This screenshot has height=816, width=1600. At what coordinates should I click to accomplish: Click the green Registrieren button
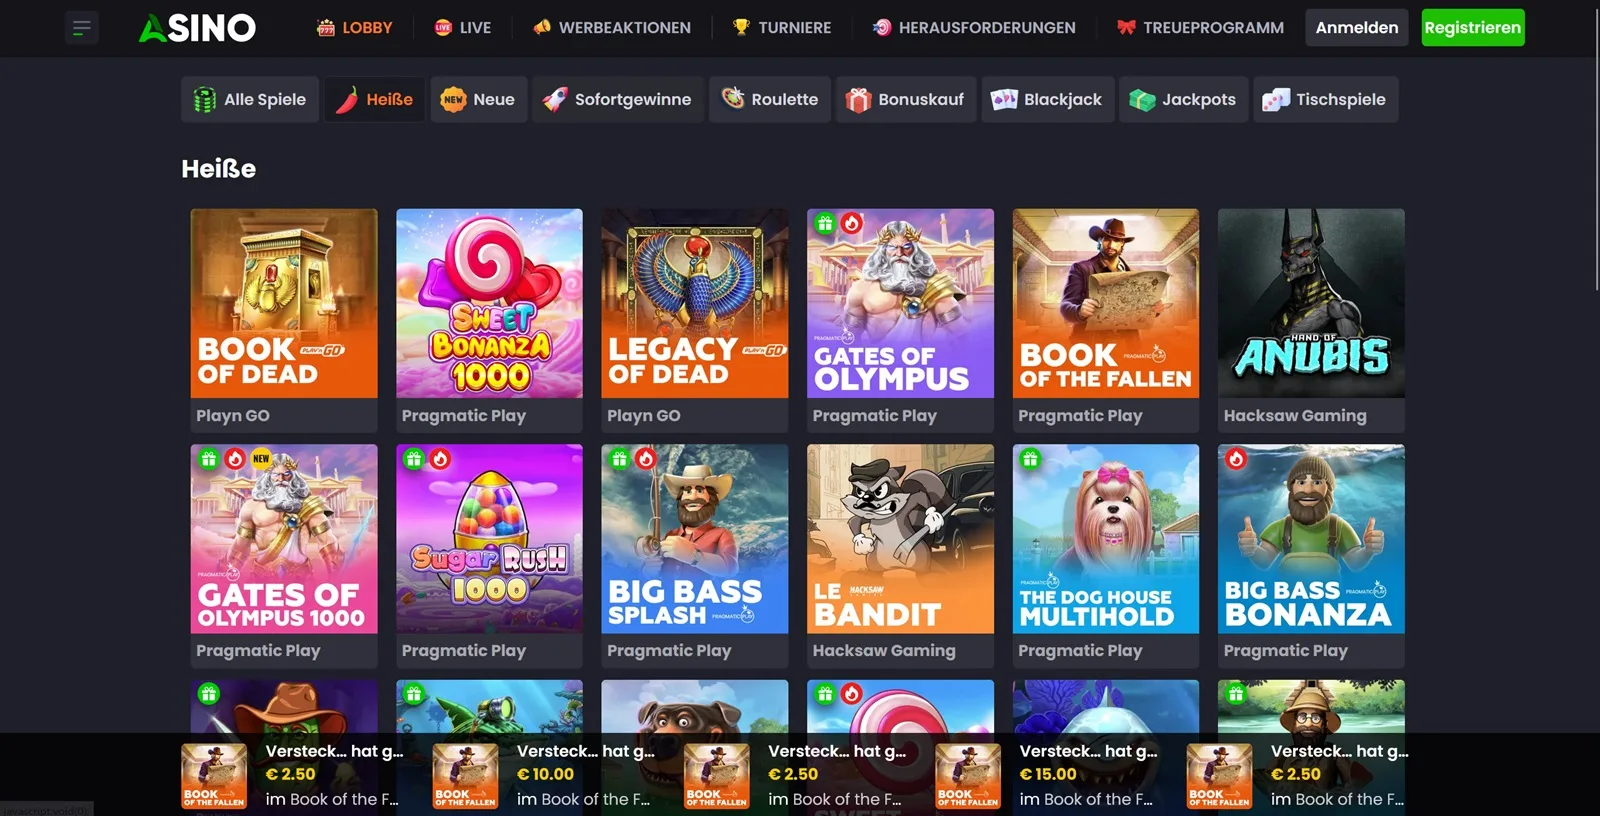[1473, 28]
